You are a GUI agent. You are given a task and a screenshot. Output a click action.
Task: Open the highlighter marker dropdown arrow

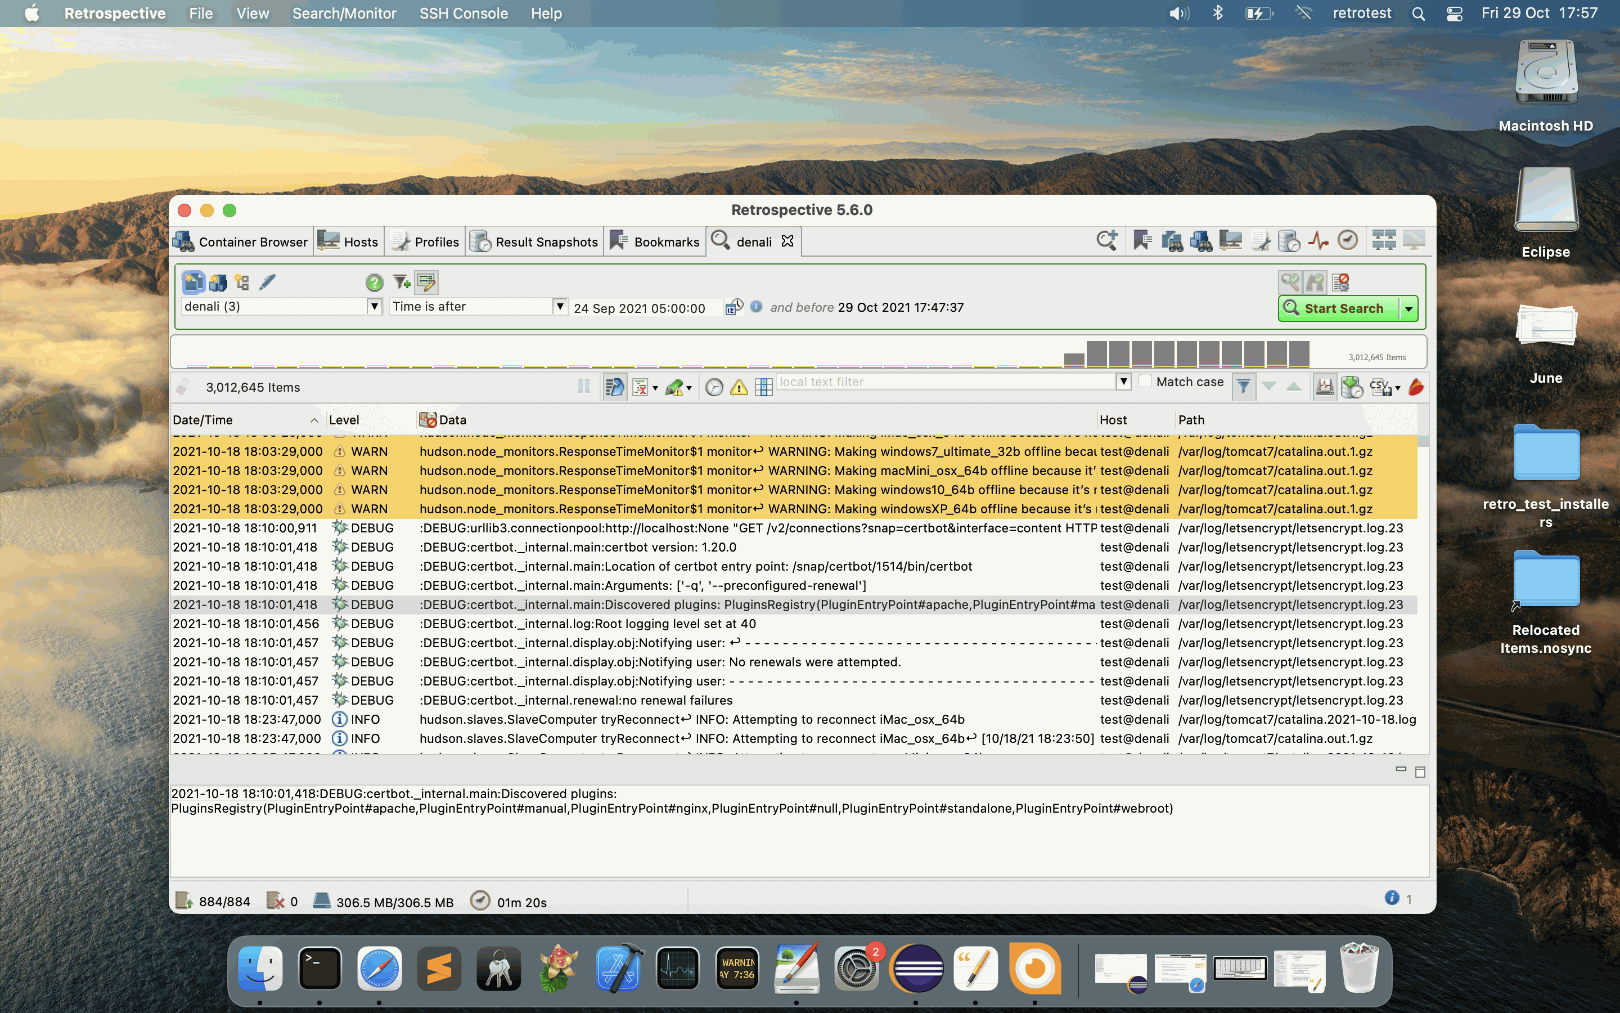tap(688, 389)
